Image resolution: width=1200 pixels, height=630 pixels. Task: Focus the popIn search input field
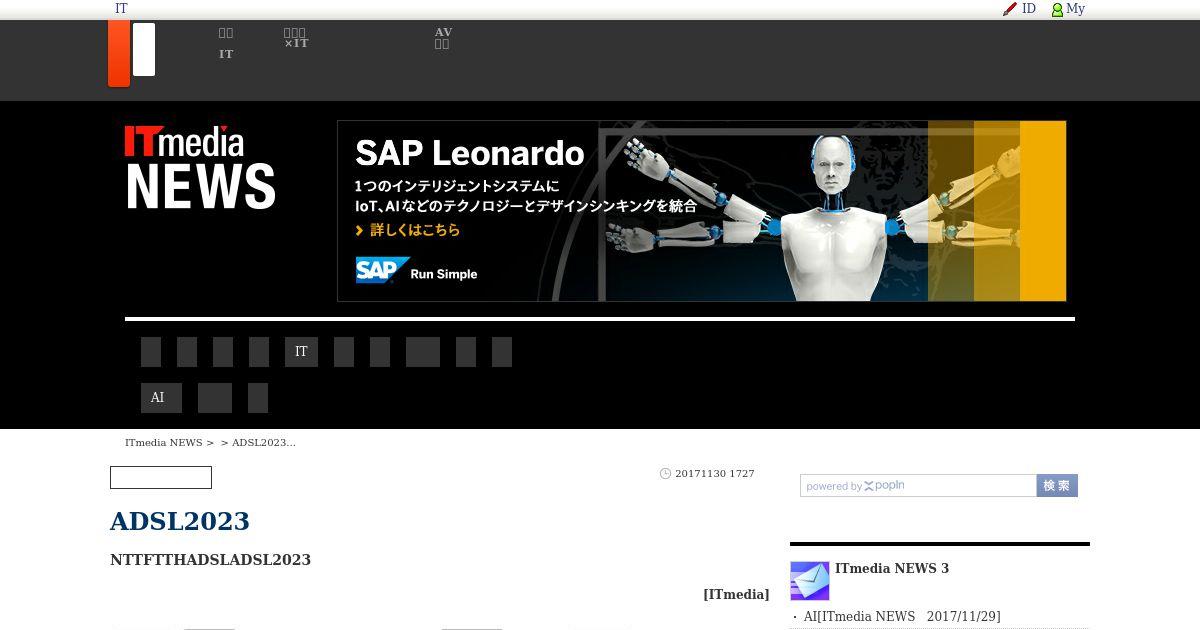pos(918,486)
